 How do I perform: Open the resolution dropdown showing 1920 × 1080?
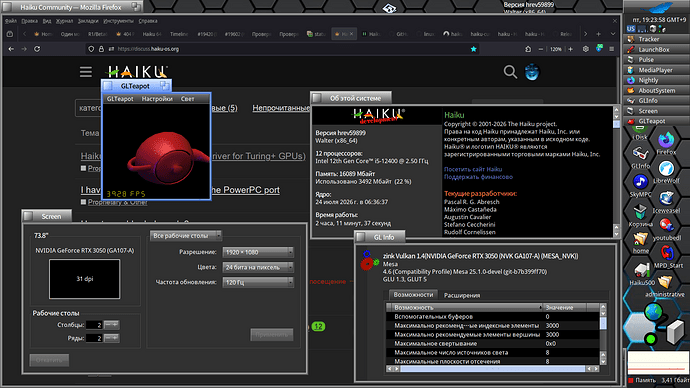258,252
